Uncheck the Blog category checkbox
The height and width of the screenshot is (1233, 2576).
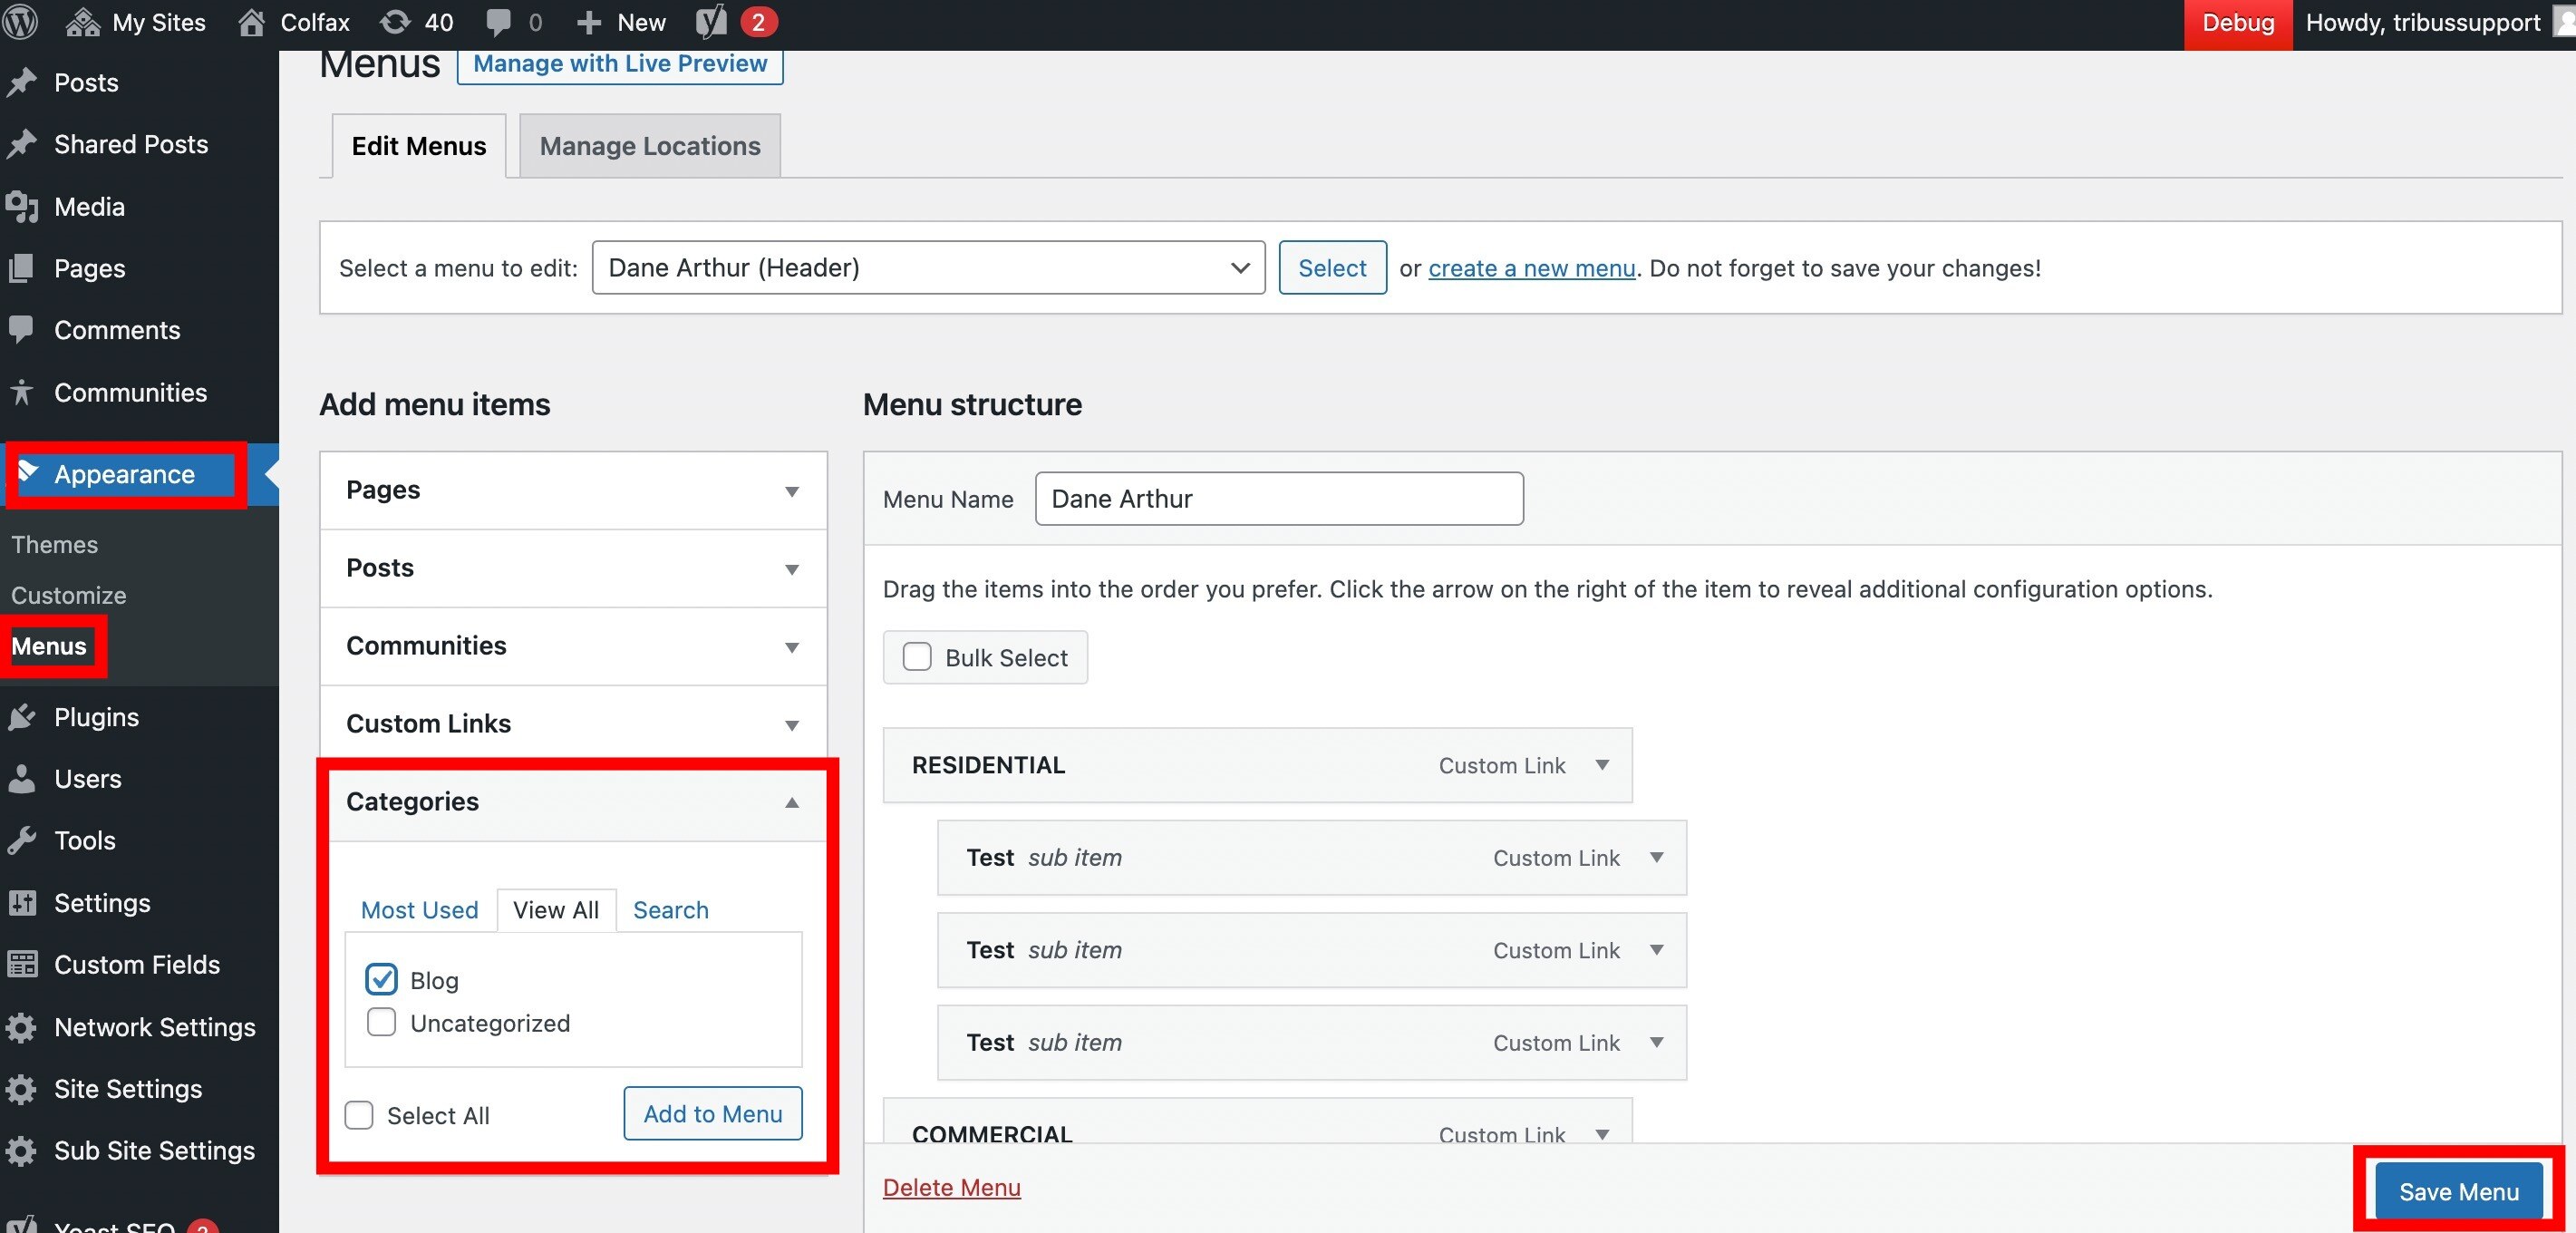381,979
